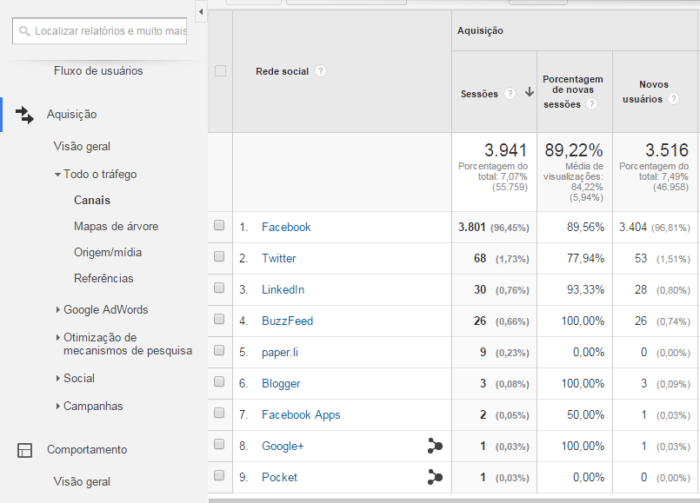
Task: Open help icon for Novos usuários
Action: 673,99
